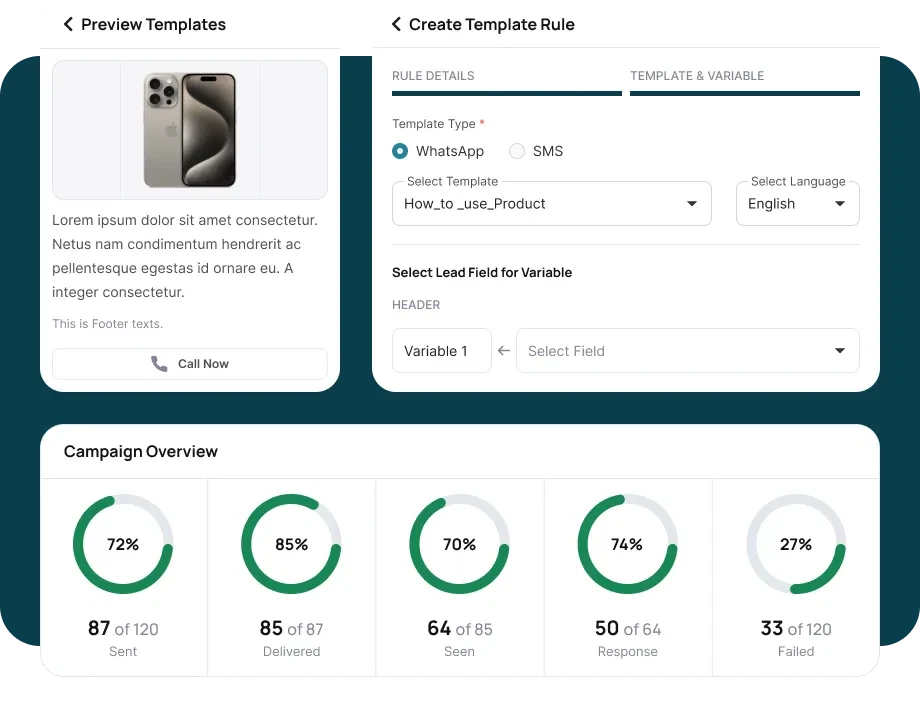The height and width of the screenshot is (702, 920).
Task: Select the WhatsApp template type
Action: pos(401,151)
